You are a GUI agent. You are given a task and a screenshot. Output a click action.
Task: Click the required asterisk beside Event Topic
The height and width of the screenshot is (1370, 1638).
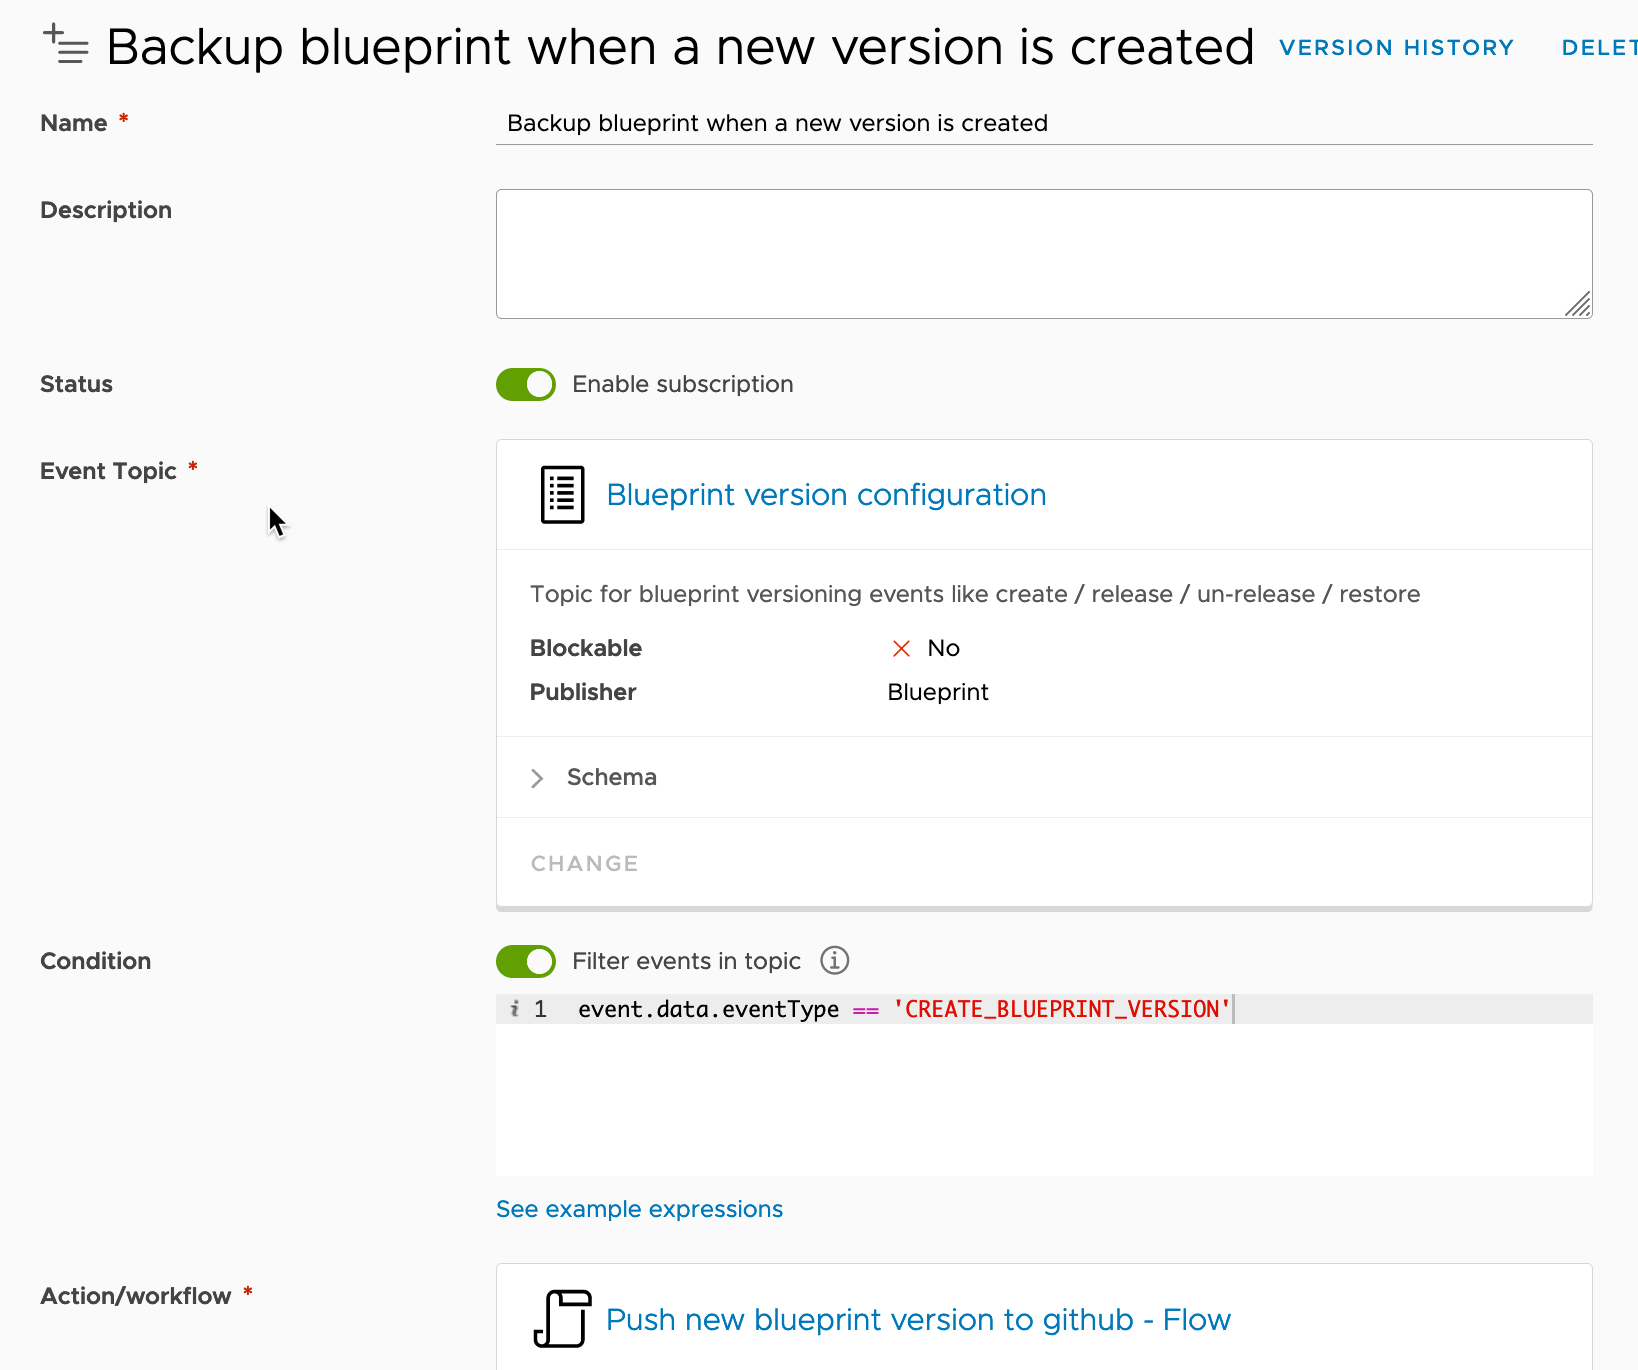[192, 465]
